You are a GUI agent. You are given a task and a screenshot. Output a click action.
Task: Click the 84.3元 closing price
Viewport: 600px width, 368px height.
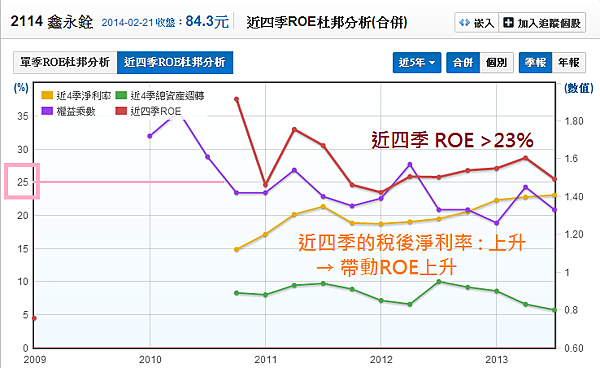207,21
